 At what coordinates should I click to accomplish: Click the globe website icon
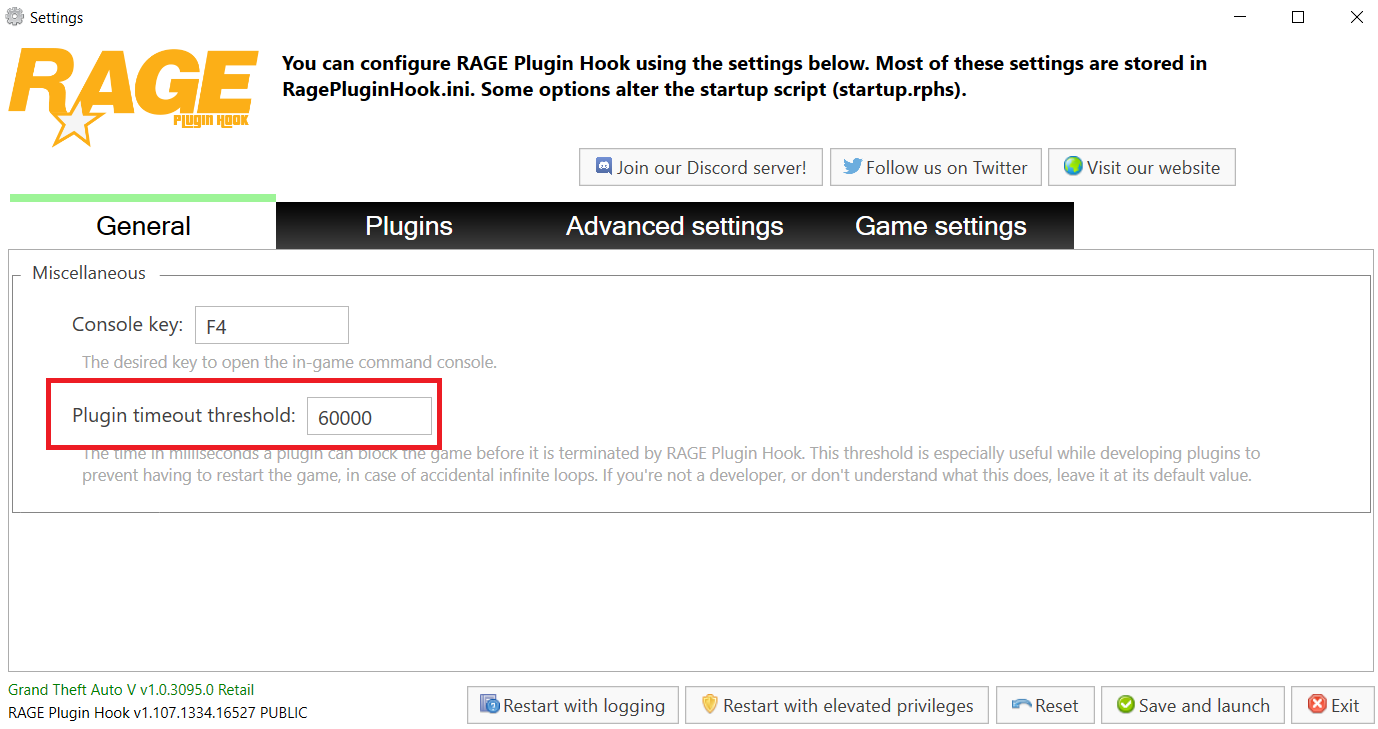coord(1073,167)
